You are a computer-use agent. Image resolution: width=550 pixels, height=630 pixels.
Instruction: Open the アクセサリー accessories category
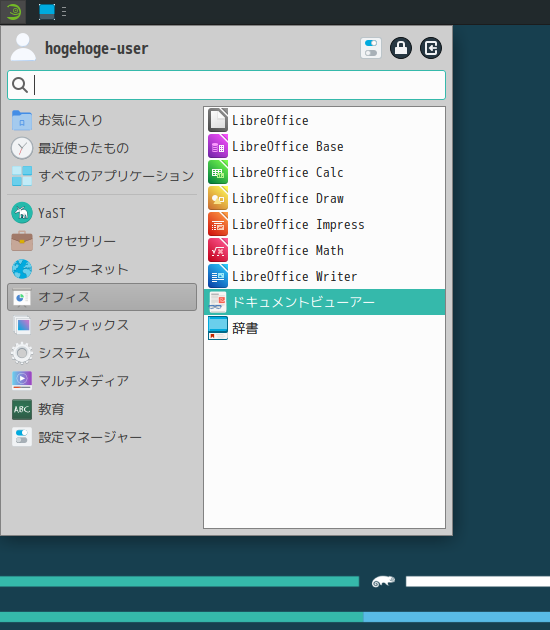[x=102, y=241]
